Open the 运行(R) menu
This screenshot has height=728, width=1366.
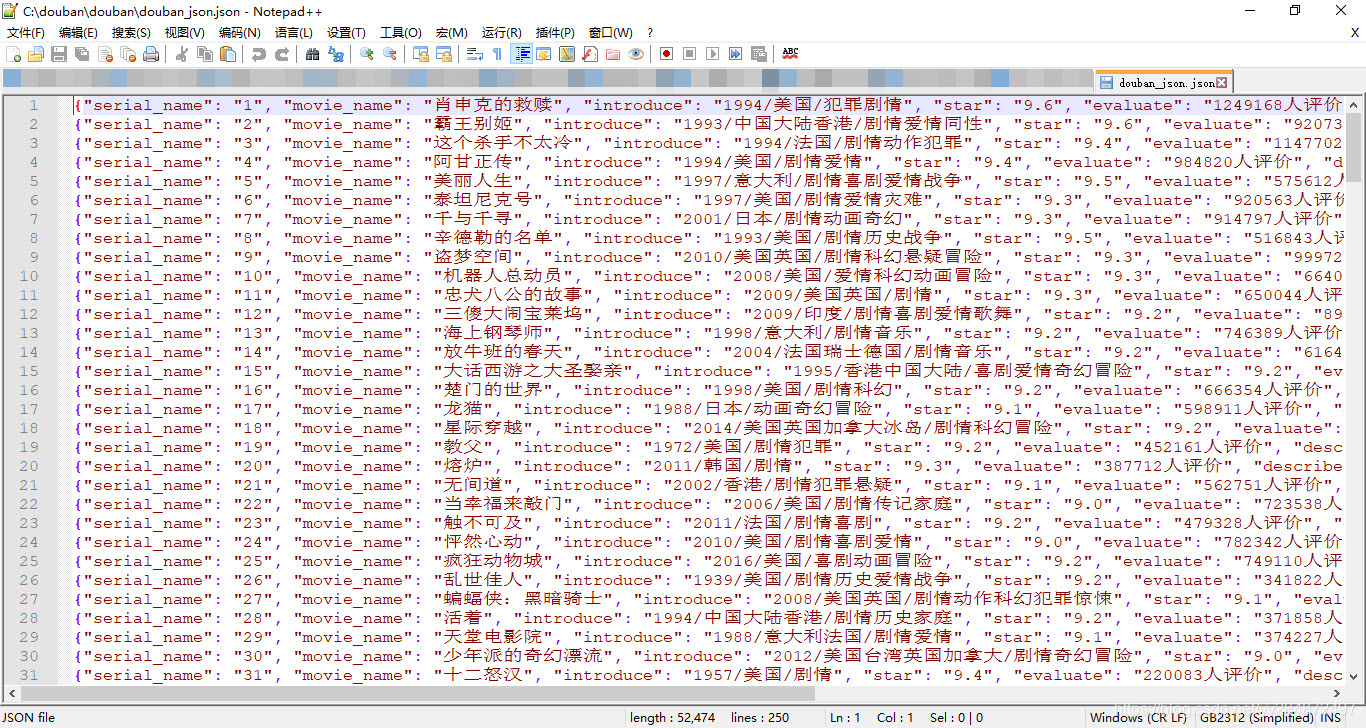[x=501, y=33]
